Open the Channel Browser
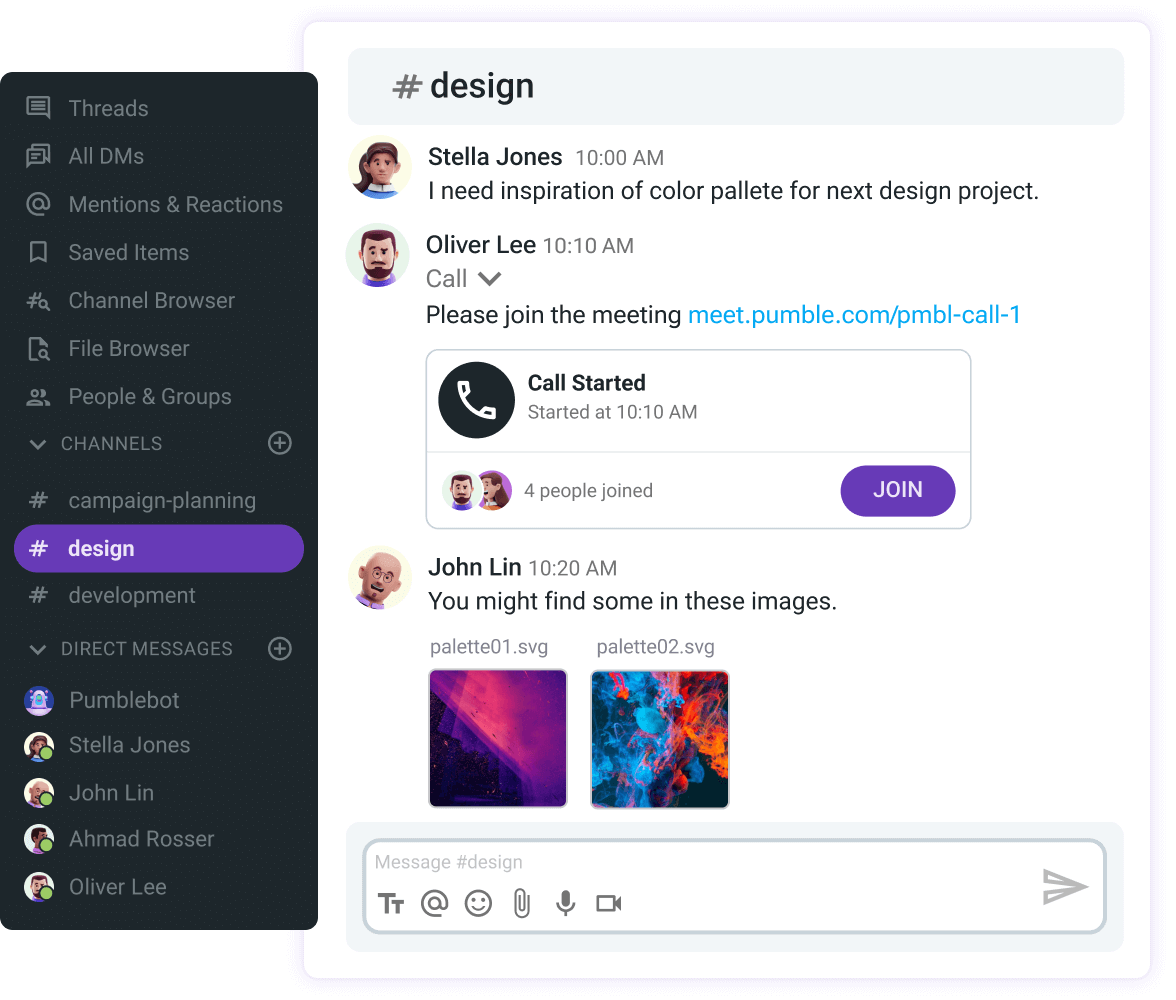Viewport: 1176px width, 1000px height. (151, 300)
